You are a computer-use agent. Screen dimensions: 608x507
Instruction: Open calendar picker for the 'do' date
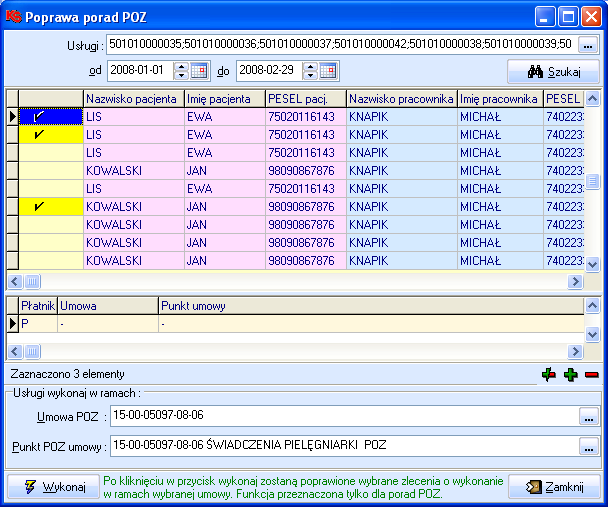(328, 71)
